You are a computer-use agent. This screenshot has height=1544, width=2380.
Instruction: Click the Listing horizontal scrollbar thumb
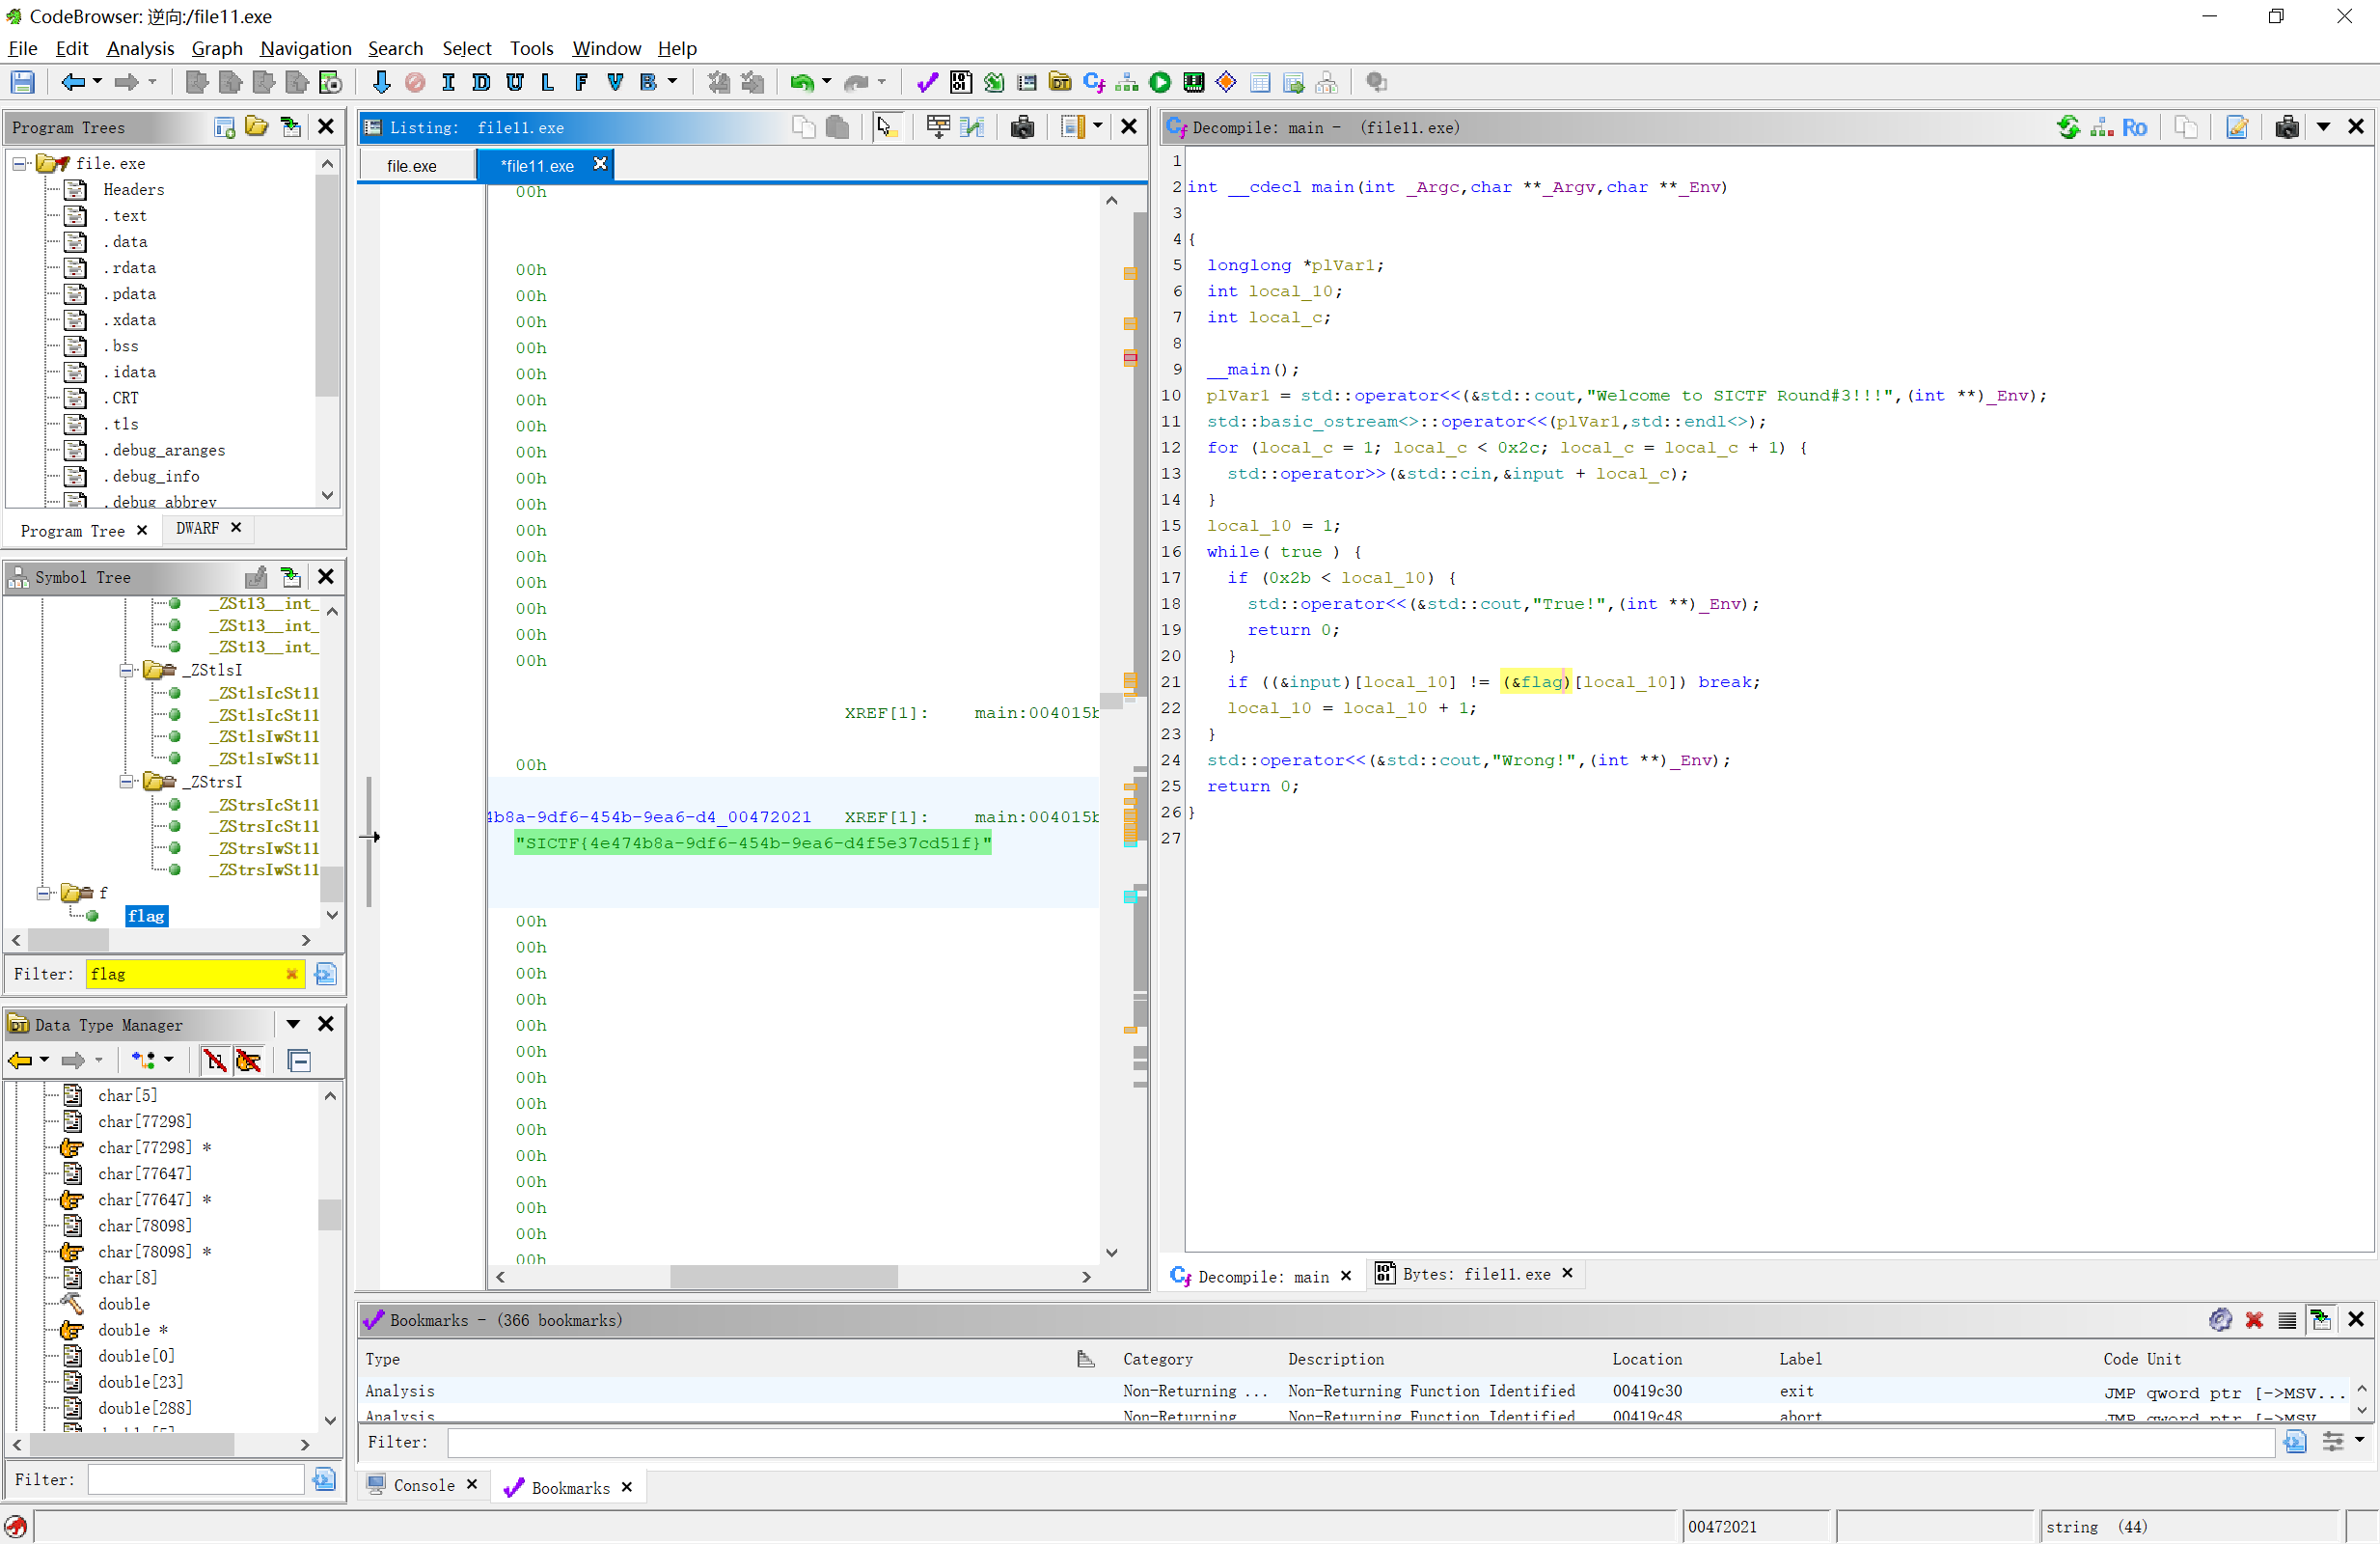pos(784,1277)
